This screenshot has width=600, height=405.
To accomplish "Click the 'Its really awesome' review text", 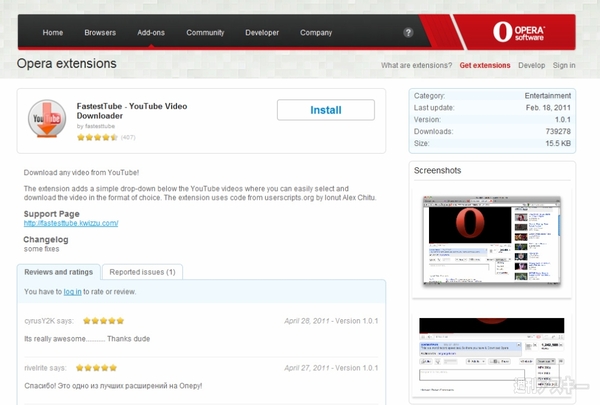I will click(x=87, y=339).
